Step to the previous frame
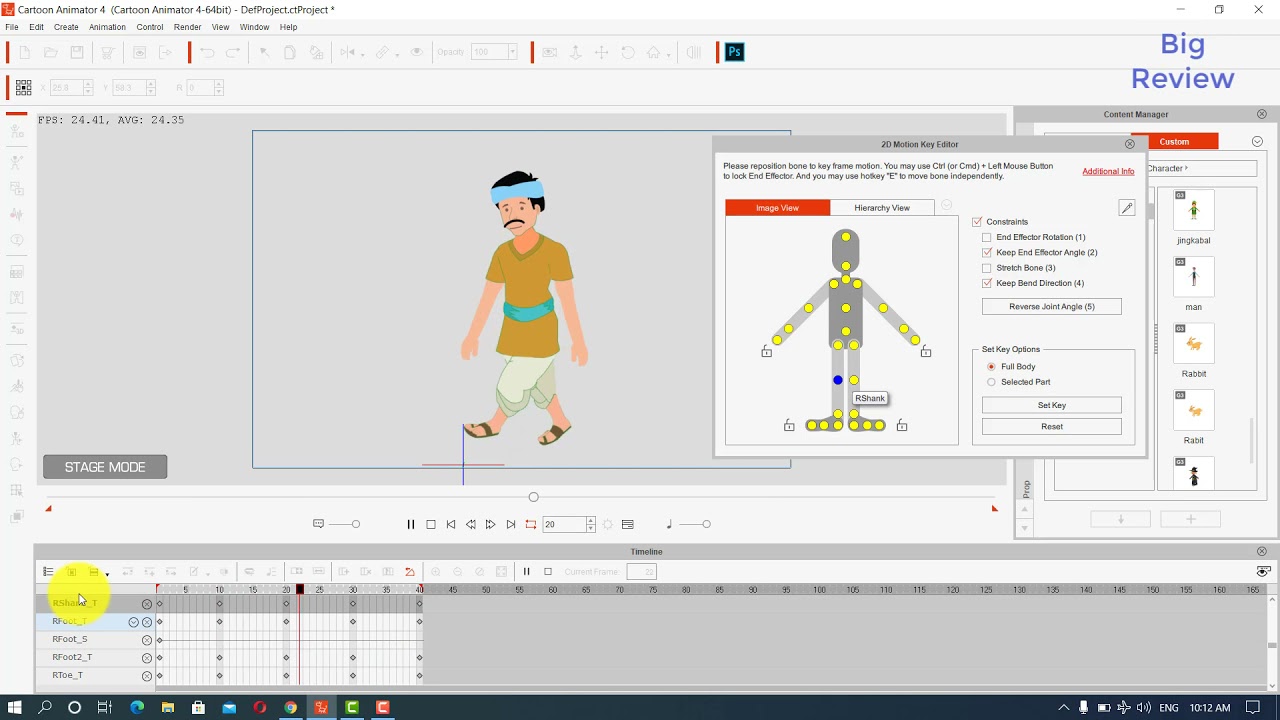The image size is (1280, 720). [x=471, y=524]
